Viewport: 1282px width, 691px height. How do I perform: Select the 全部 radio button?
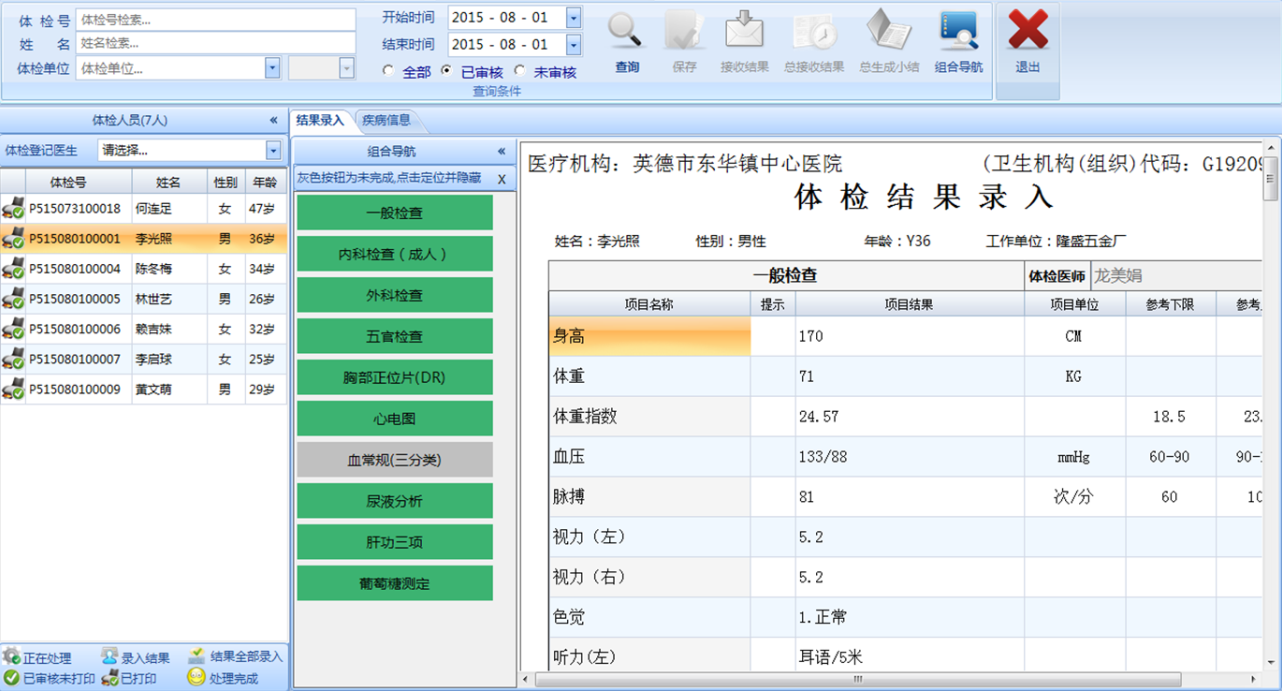coord(389,72)
